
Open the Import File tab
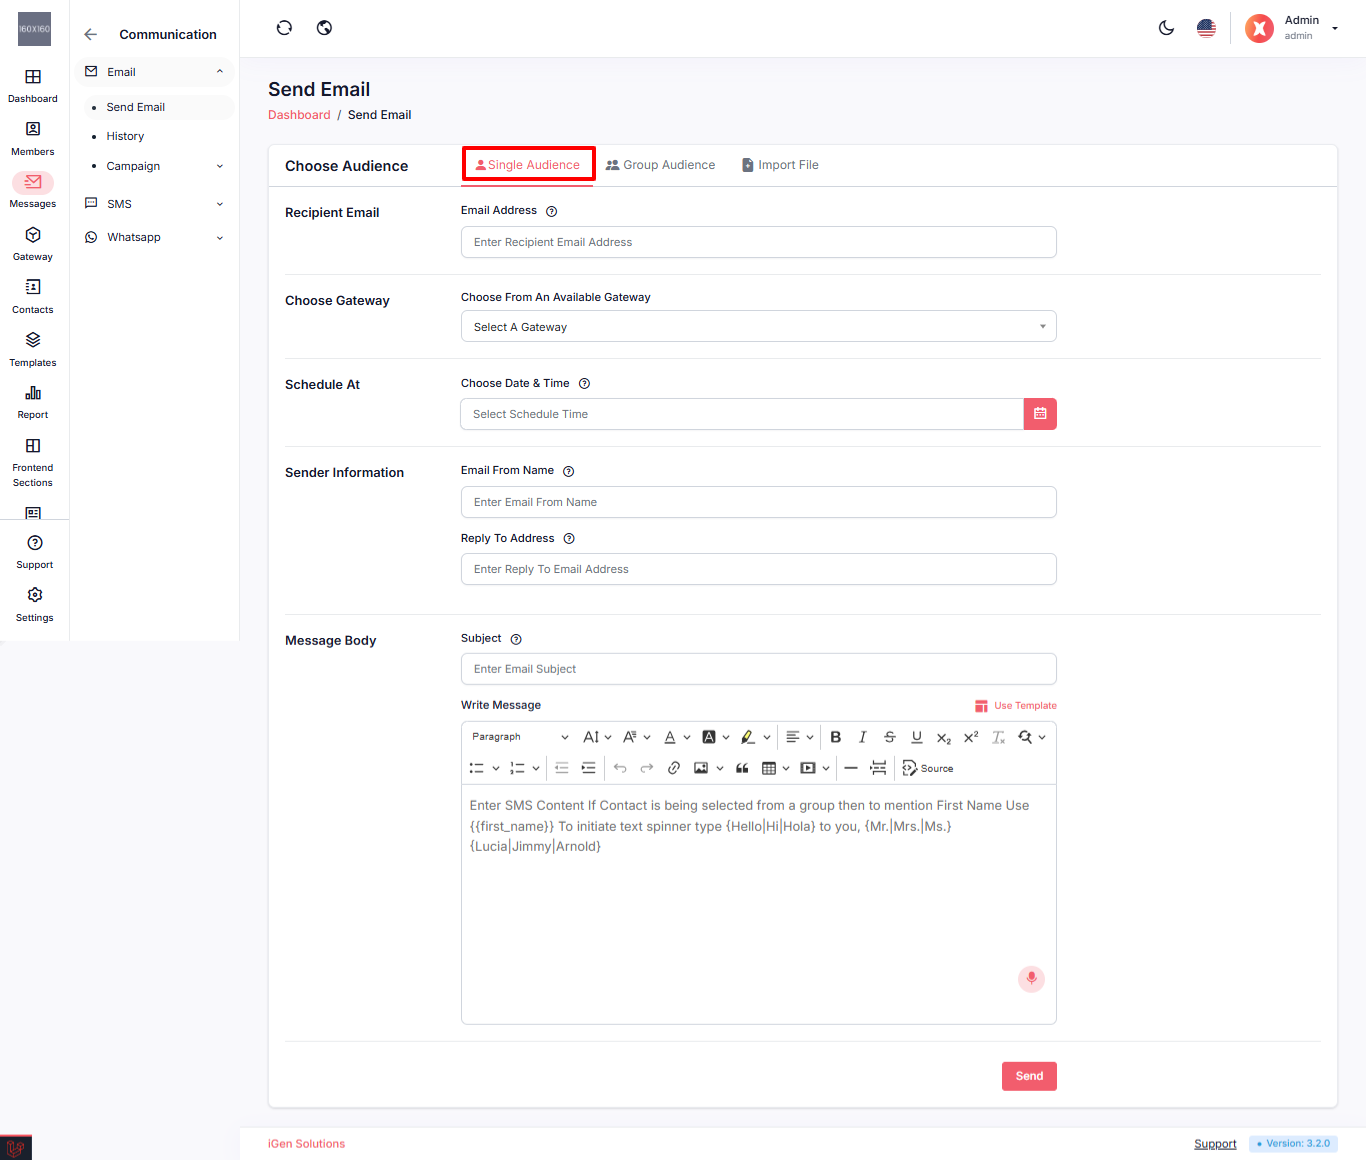coord(780,165)
